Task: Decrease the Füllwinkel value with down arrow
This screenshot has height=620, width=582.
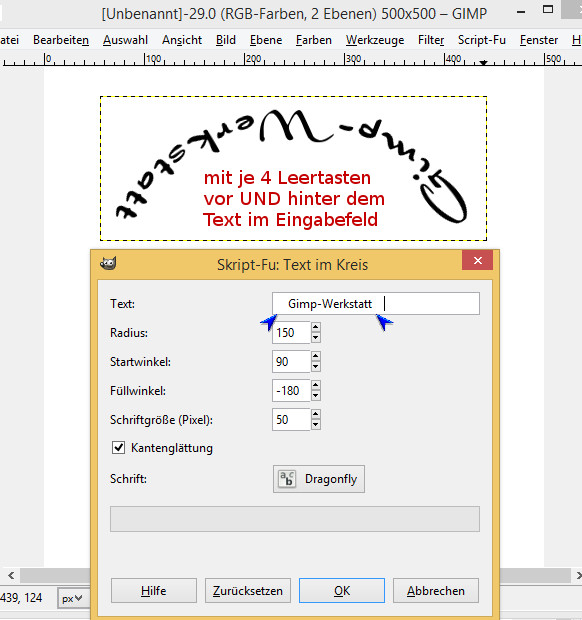Action: click(x=316, y=396)
